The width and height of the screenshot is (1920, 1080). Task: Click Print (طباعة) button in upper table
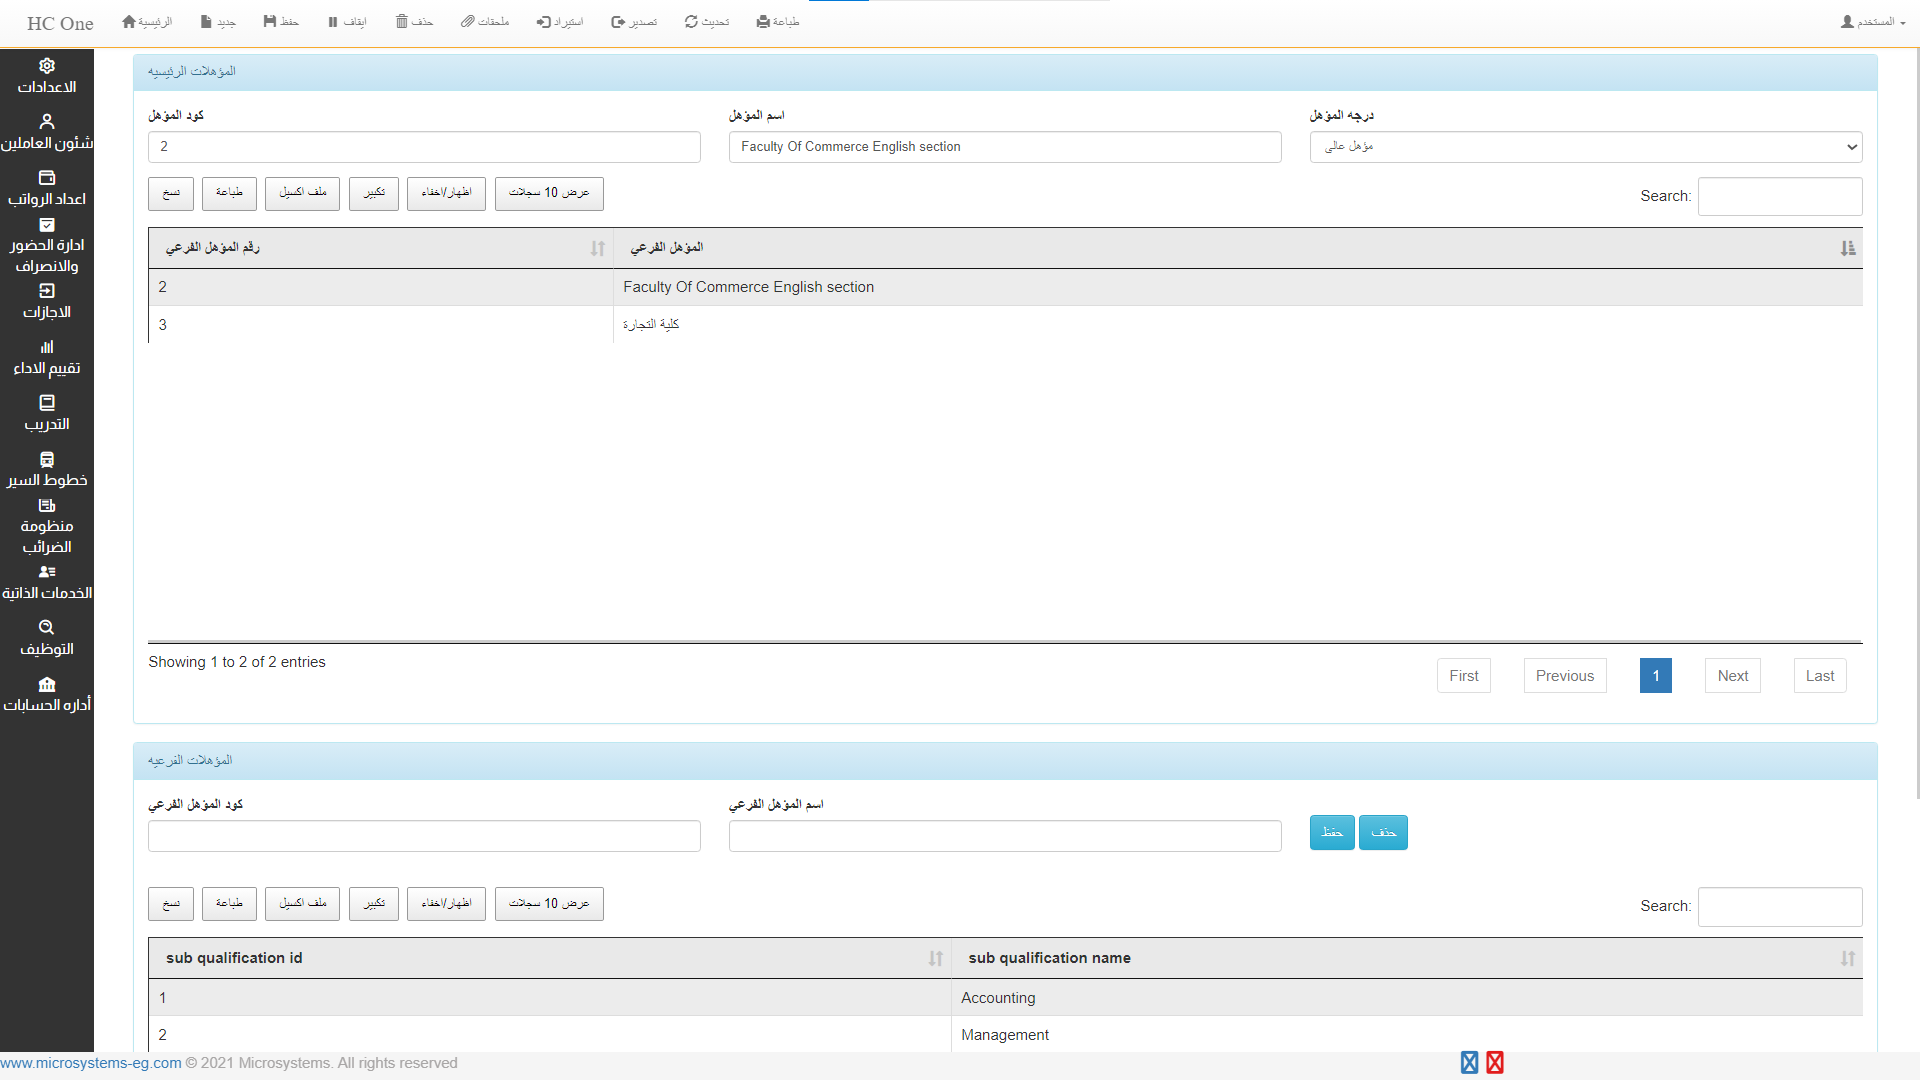(x=229, y=193)
